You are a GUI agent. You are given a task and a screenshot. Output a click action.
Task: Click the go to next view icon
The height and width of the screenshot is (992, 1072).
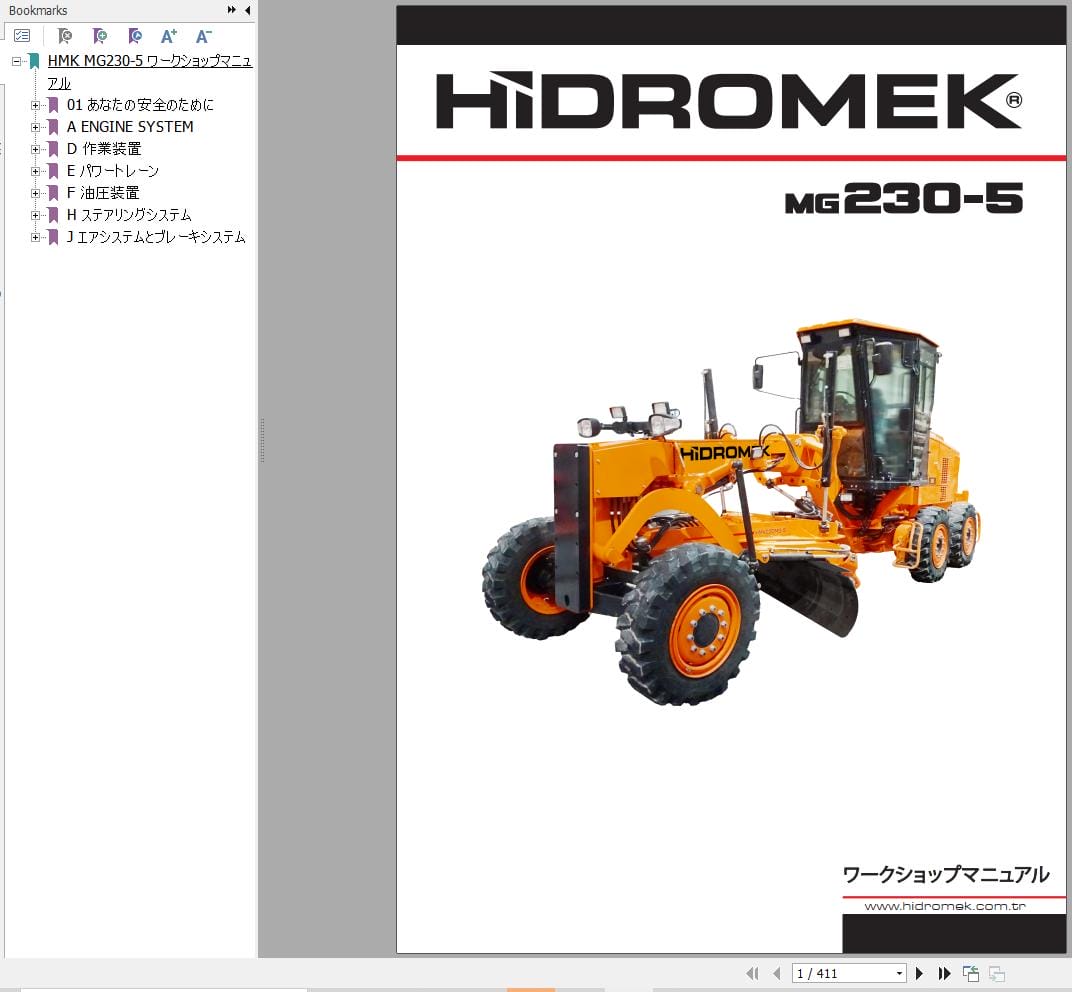coord(997,974)
